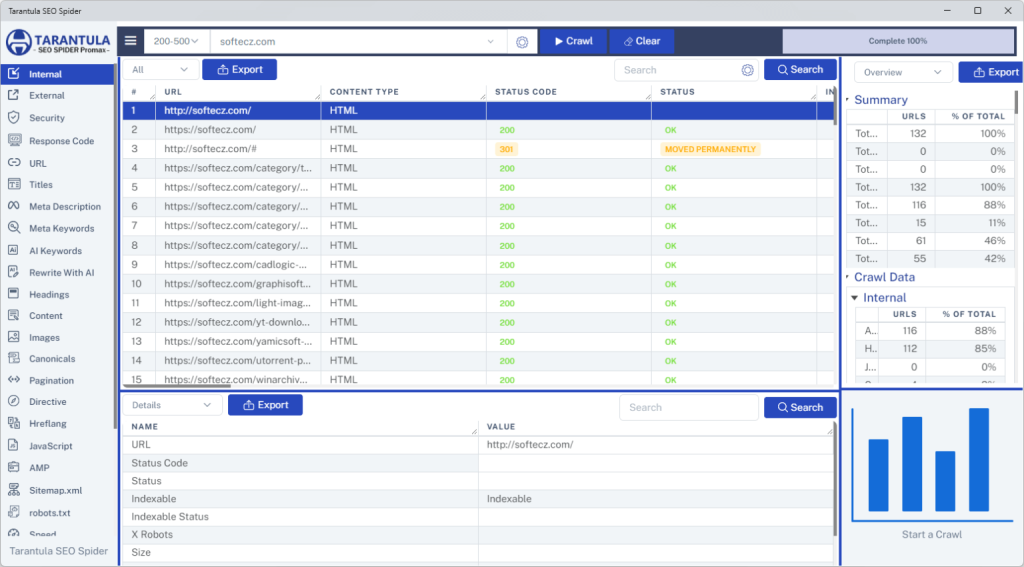Image resolution: width=1024 pixels, height=567 pixels.
Task: Click the URL table horizontal scrollbar
Action: (177, 386)
